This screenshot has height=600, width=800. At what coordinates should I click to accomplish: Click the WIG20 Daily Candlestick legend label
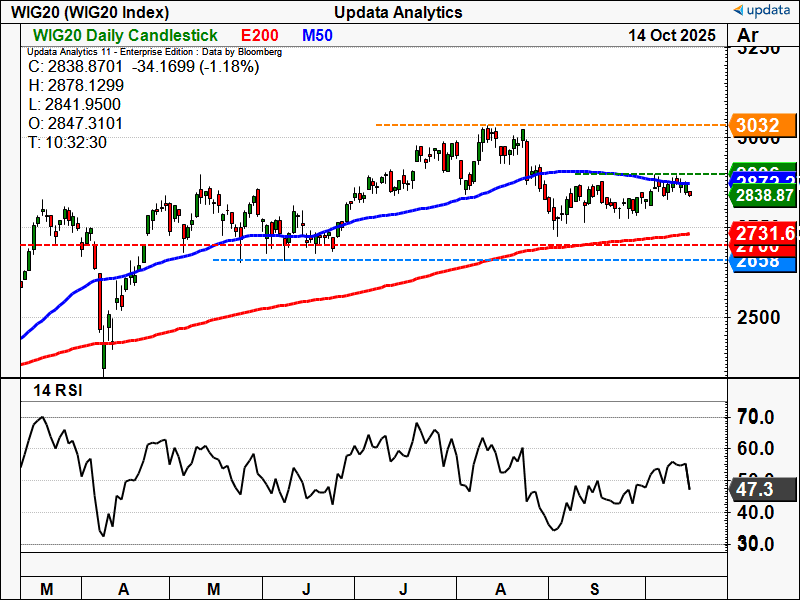coord(125,35)
